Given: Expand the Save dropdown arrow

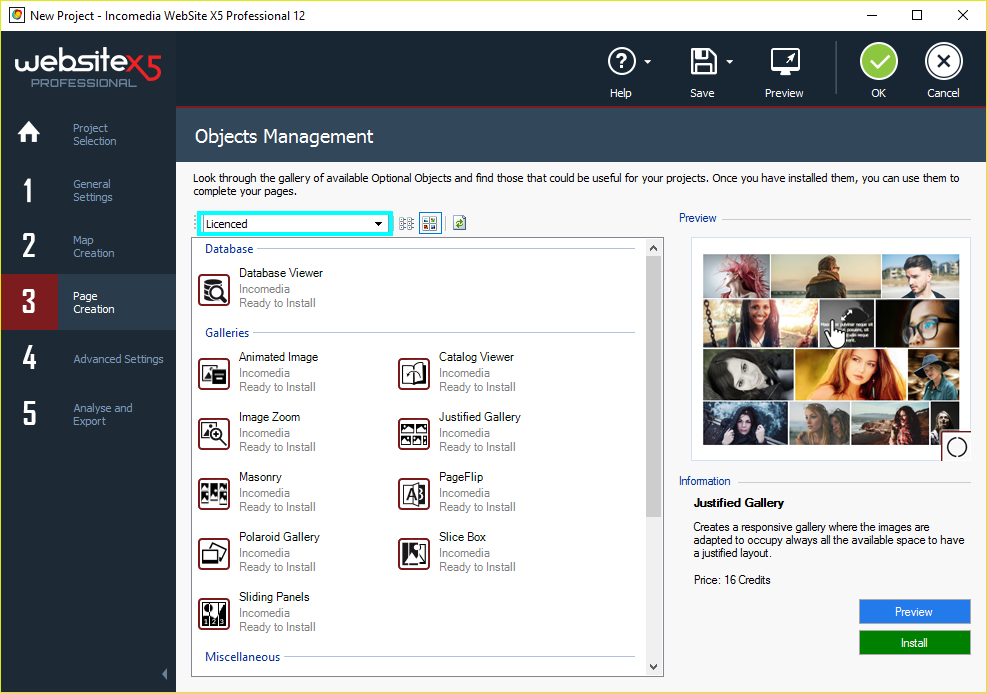Looking at the screenshot, I should pyautogui.click(x=730, y=62).
